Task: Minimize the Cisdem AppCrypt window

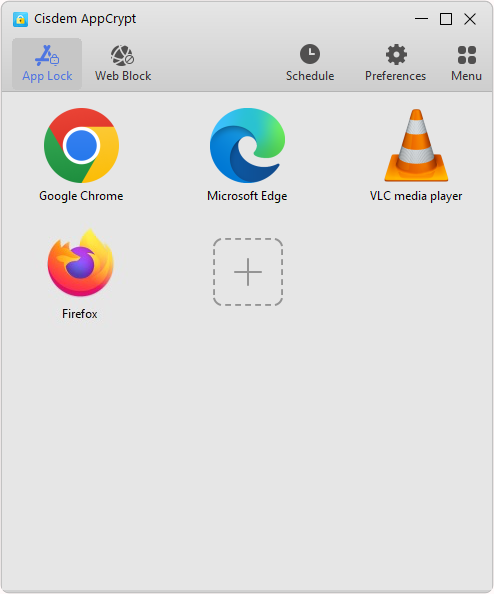Action: (421, 19)
